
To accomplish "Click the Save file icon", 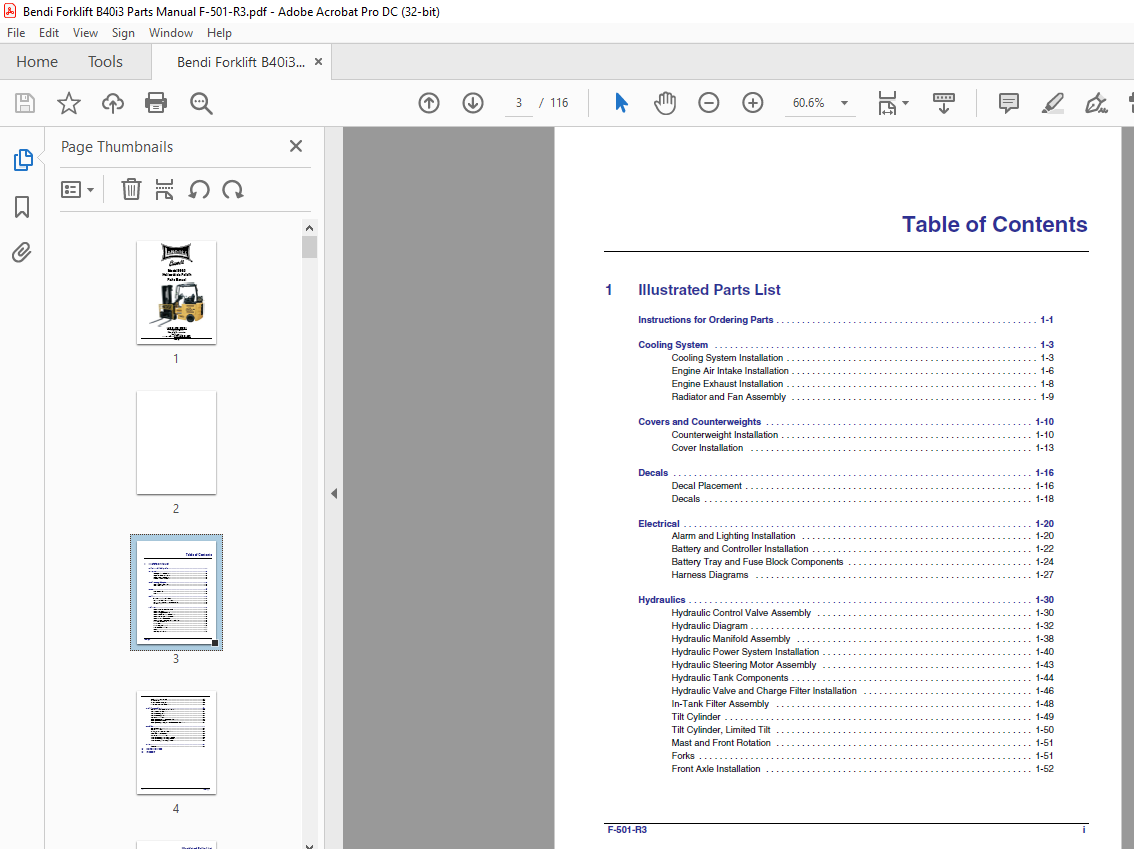I will pos(25,103).
